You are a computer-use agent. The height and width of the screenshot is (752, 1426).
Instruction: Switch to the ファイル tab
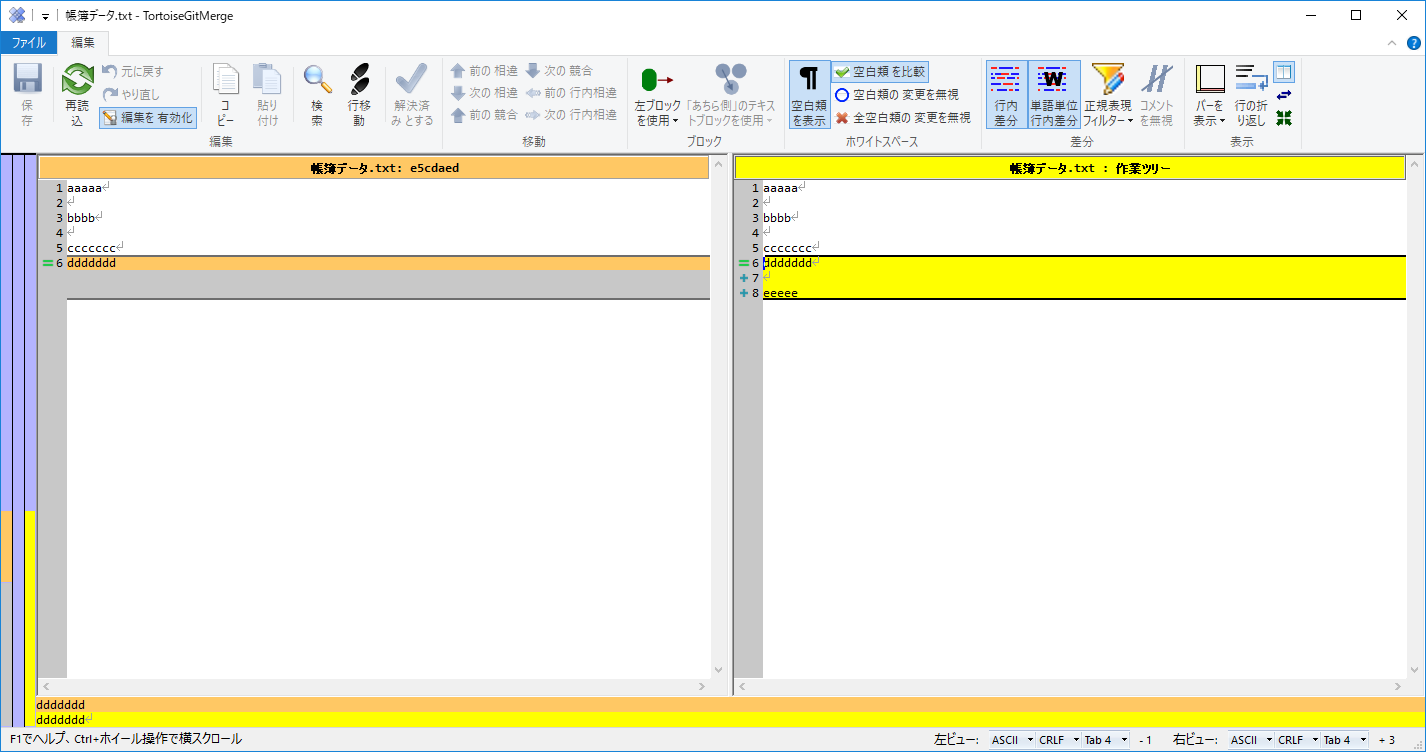point(30,43)
